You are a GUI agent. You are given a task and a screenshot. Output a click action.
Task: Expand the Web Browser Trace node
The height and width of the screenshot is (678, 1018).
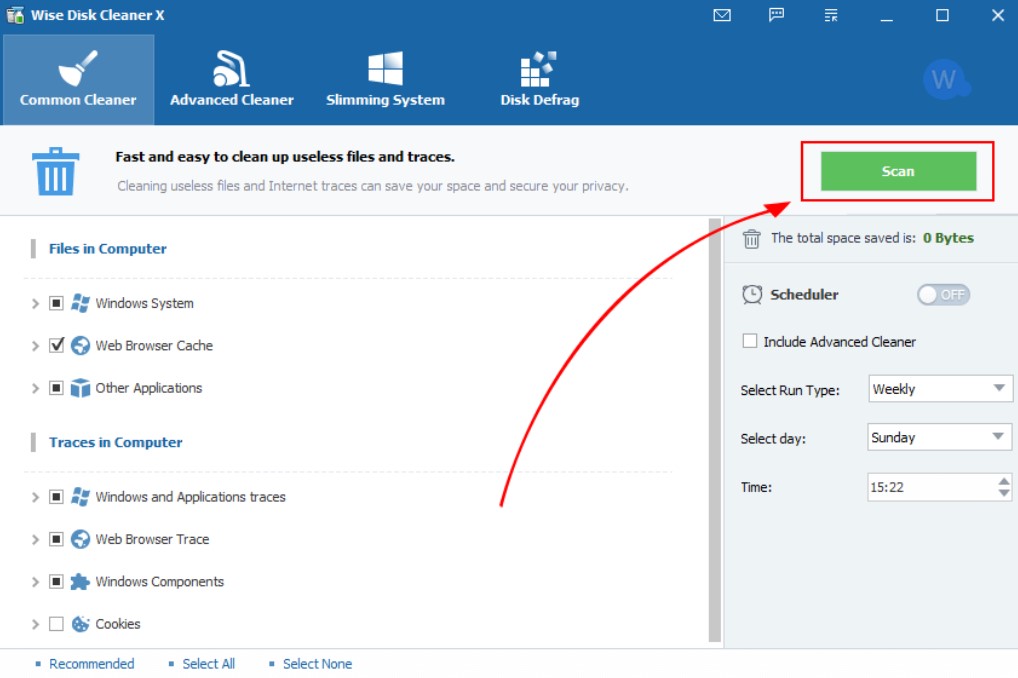[35, 539]
